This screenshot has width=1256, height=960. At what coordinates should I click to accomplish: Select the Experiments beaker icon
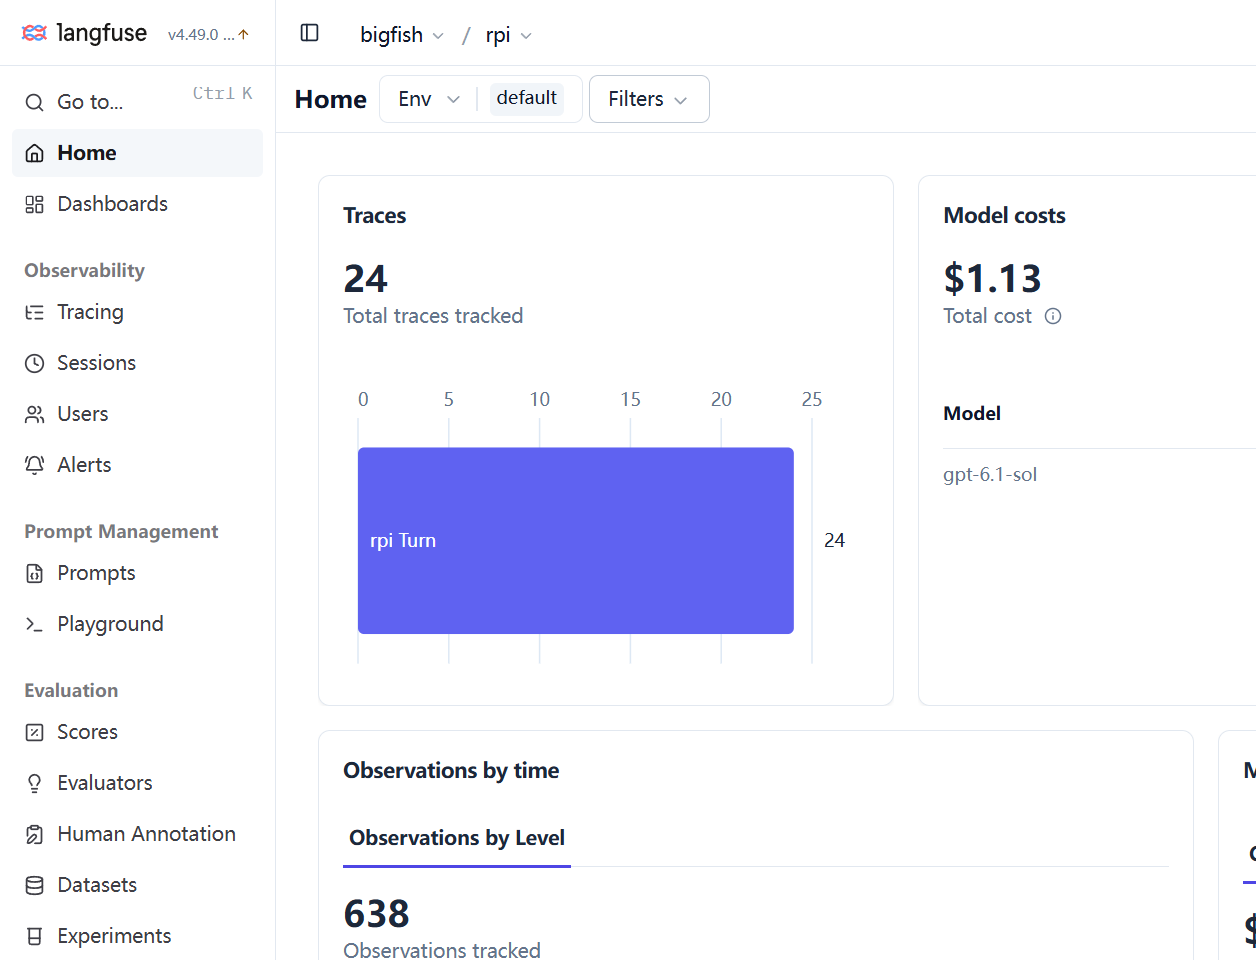(35, 936)
